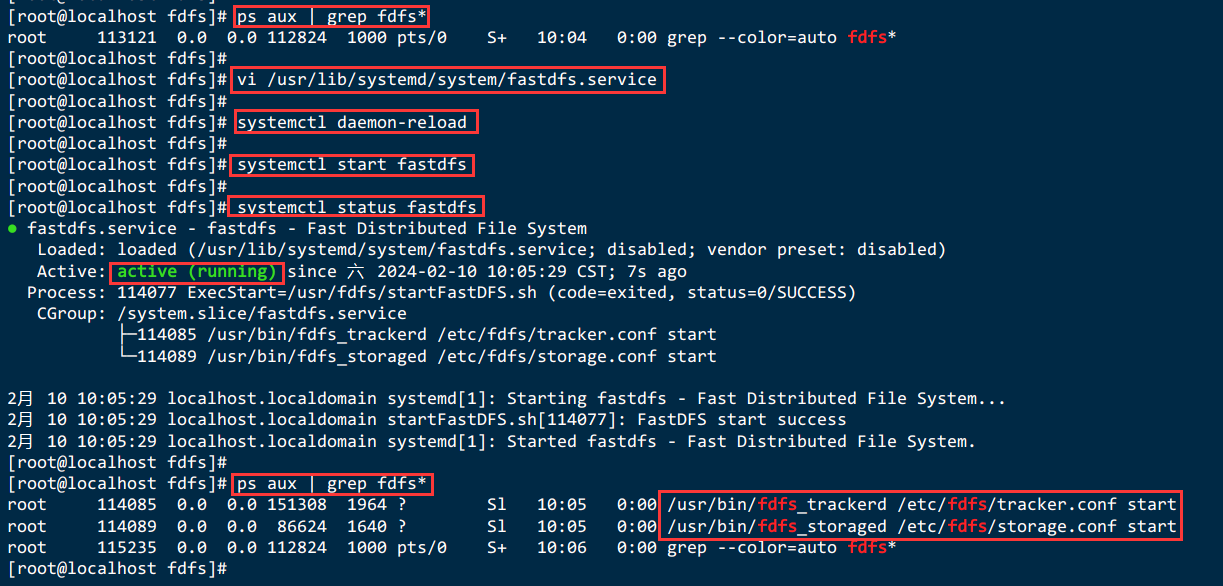Viewport: 1223px width, 586px height.
Task: Click the 'systemctl status fastdfs' command
Action: 357,208
